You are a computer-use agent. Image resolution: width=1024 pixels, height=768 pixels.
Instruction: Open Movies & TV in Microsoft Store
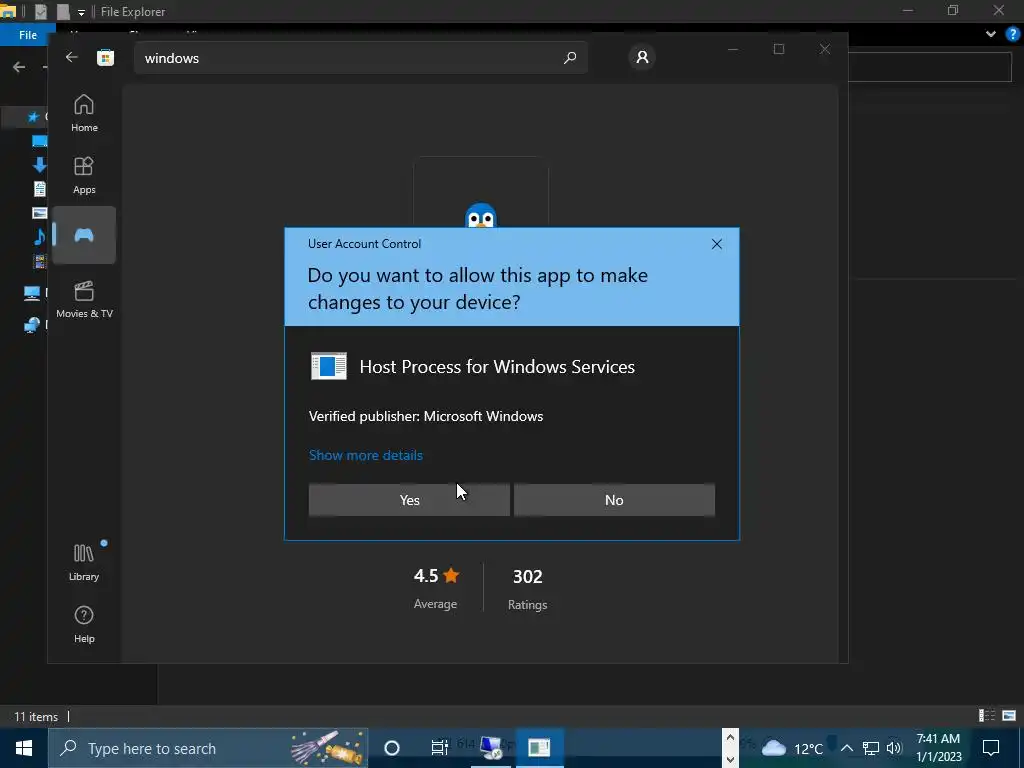point(84,300)
